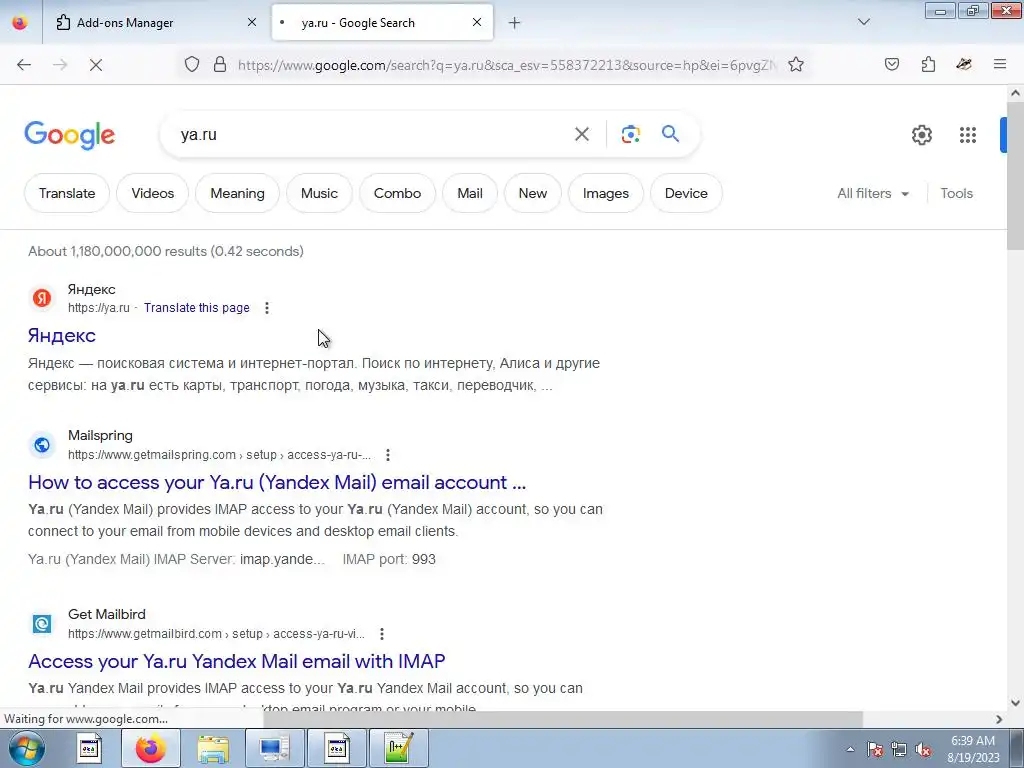Select the Meaning filter chip

coord(237,193)
